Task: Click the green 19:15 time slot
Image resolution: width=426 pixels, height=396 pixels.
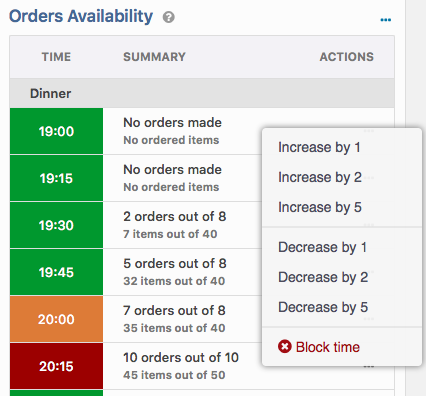Action: (x=56, y=178)
